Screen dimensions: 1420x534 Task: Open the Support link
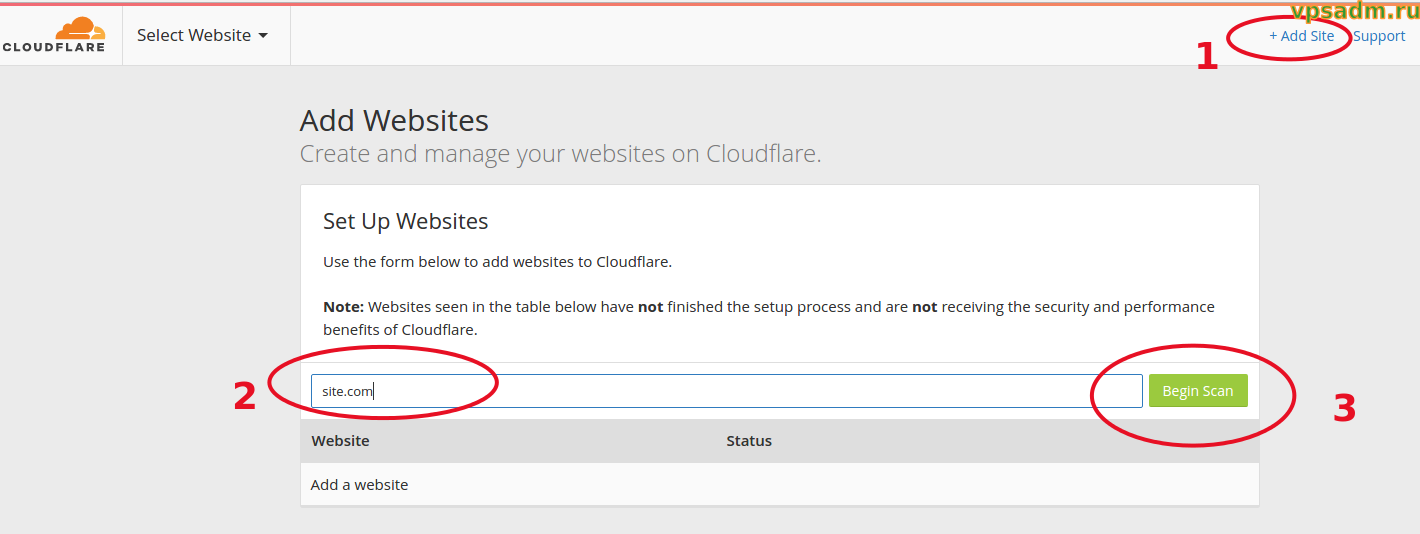[x=1379, y=36]
